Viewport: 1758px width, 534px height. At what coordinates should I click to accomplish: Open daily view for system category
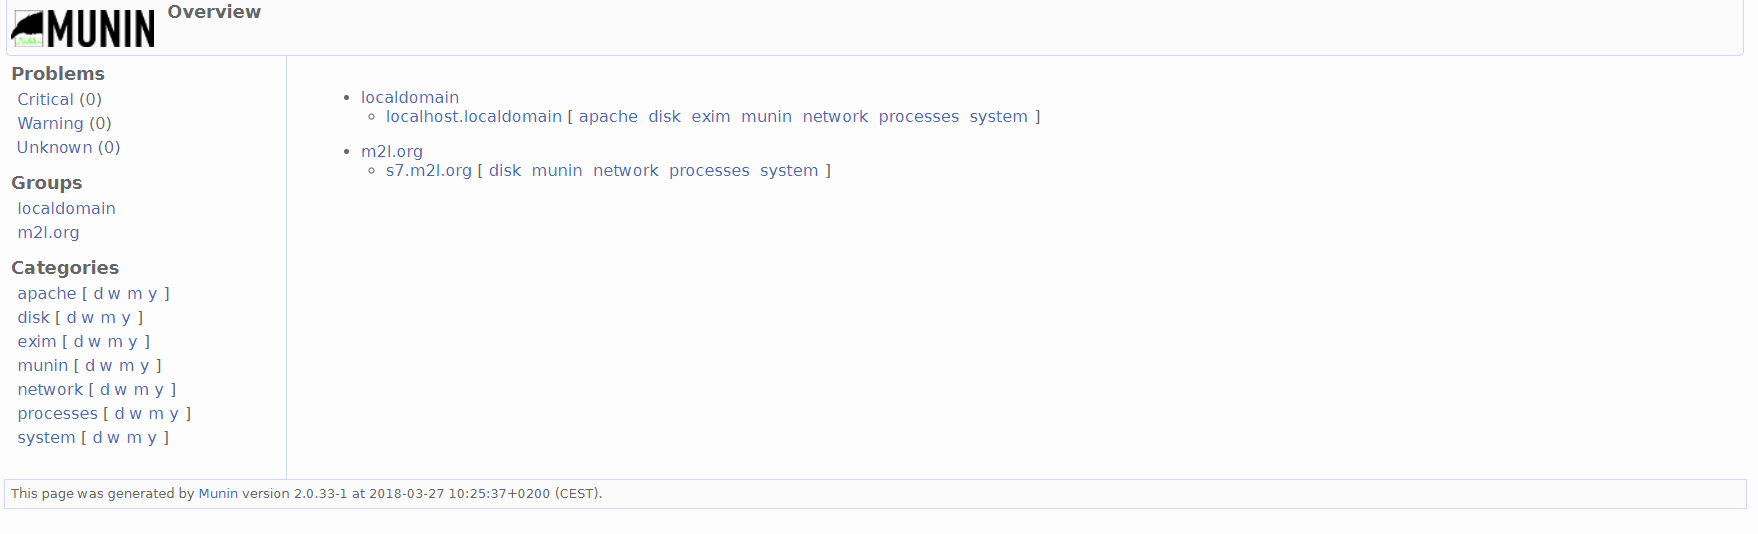[97, 437]
